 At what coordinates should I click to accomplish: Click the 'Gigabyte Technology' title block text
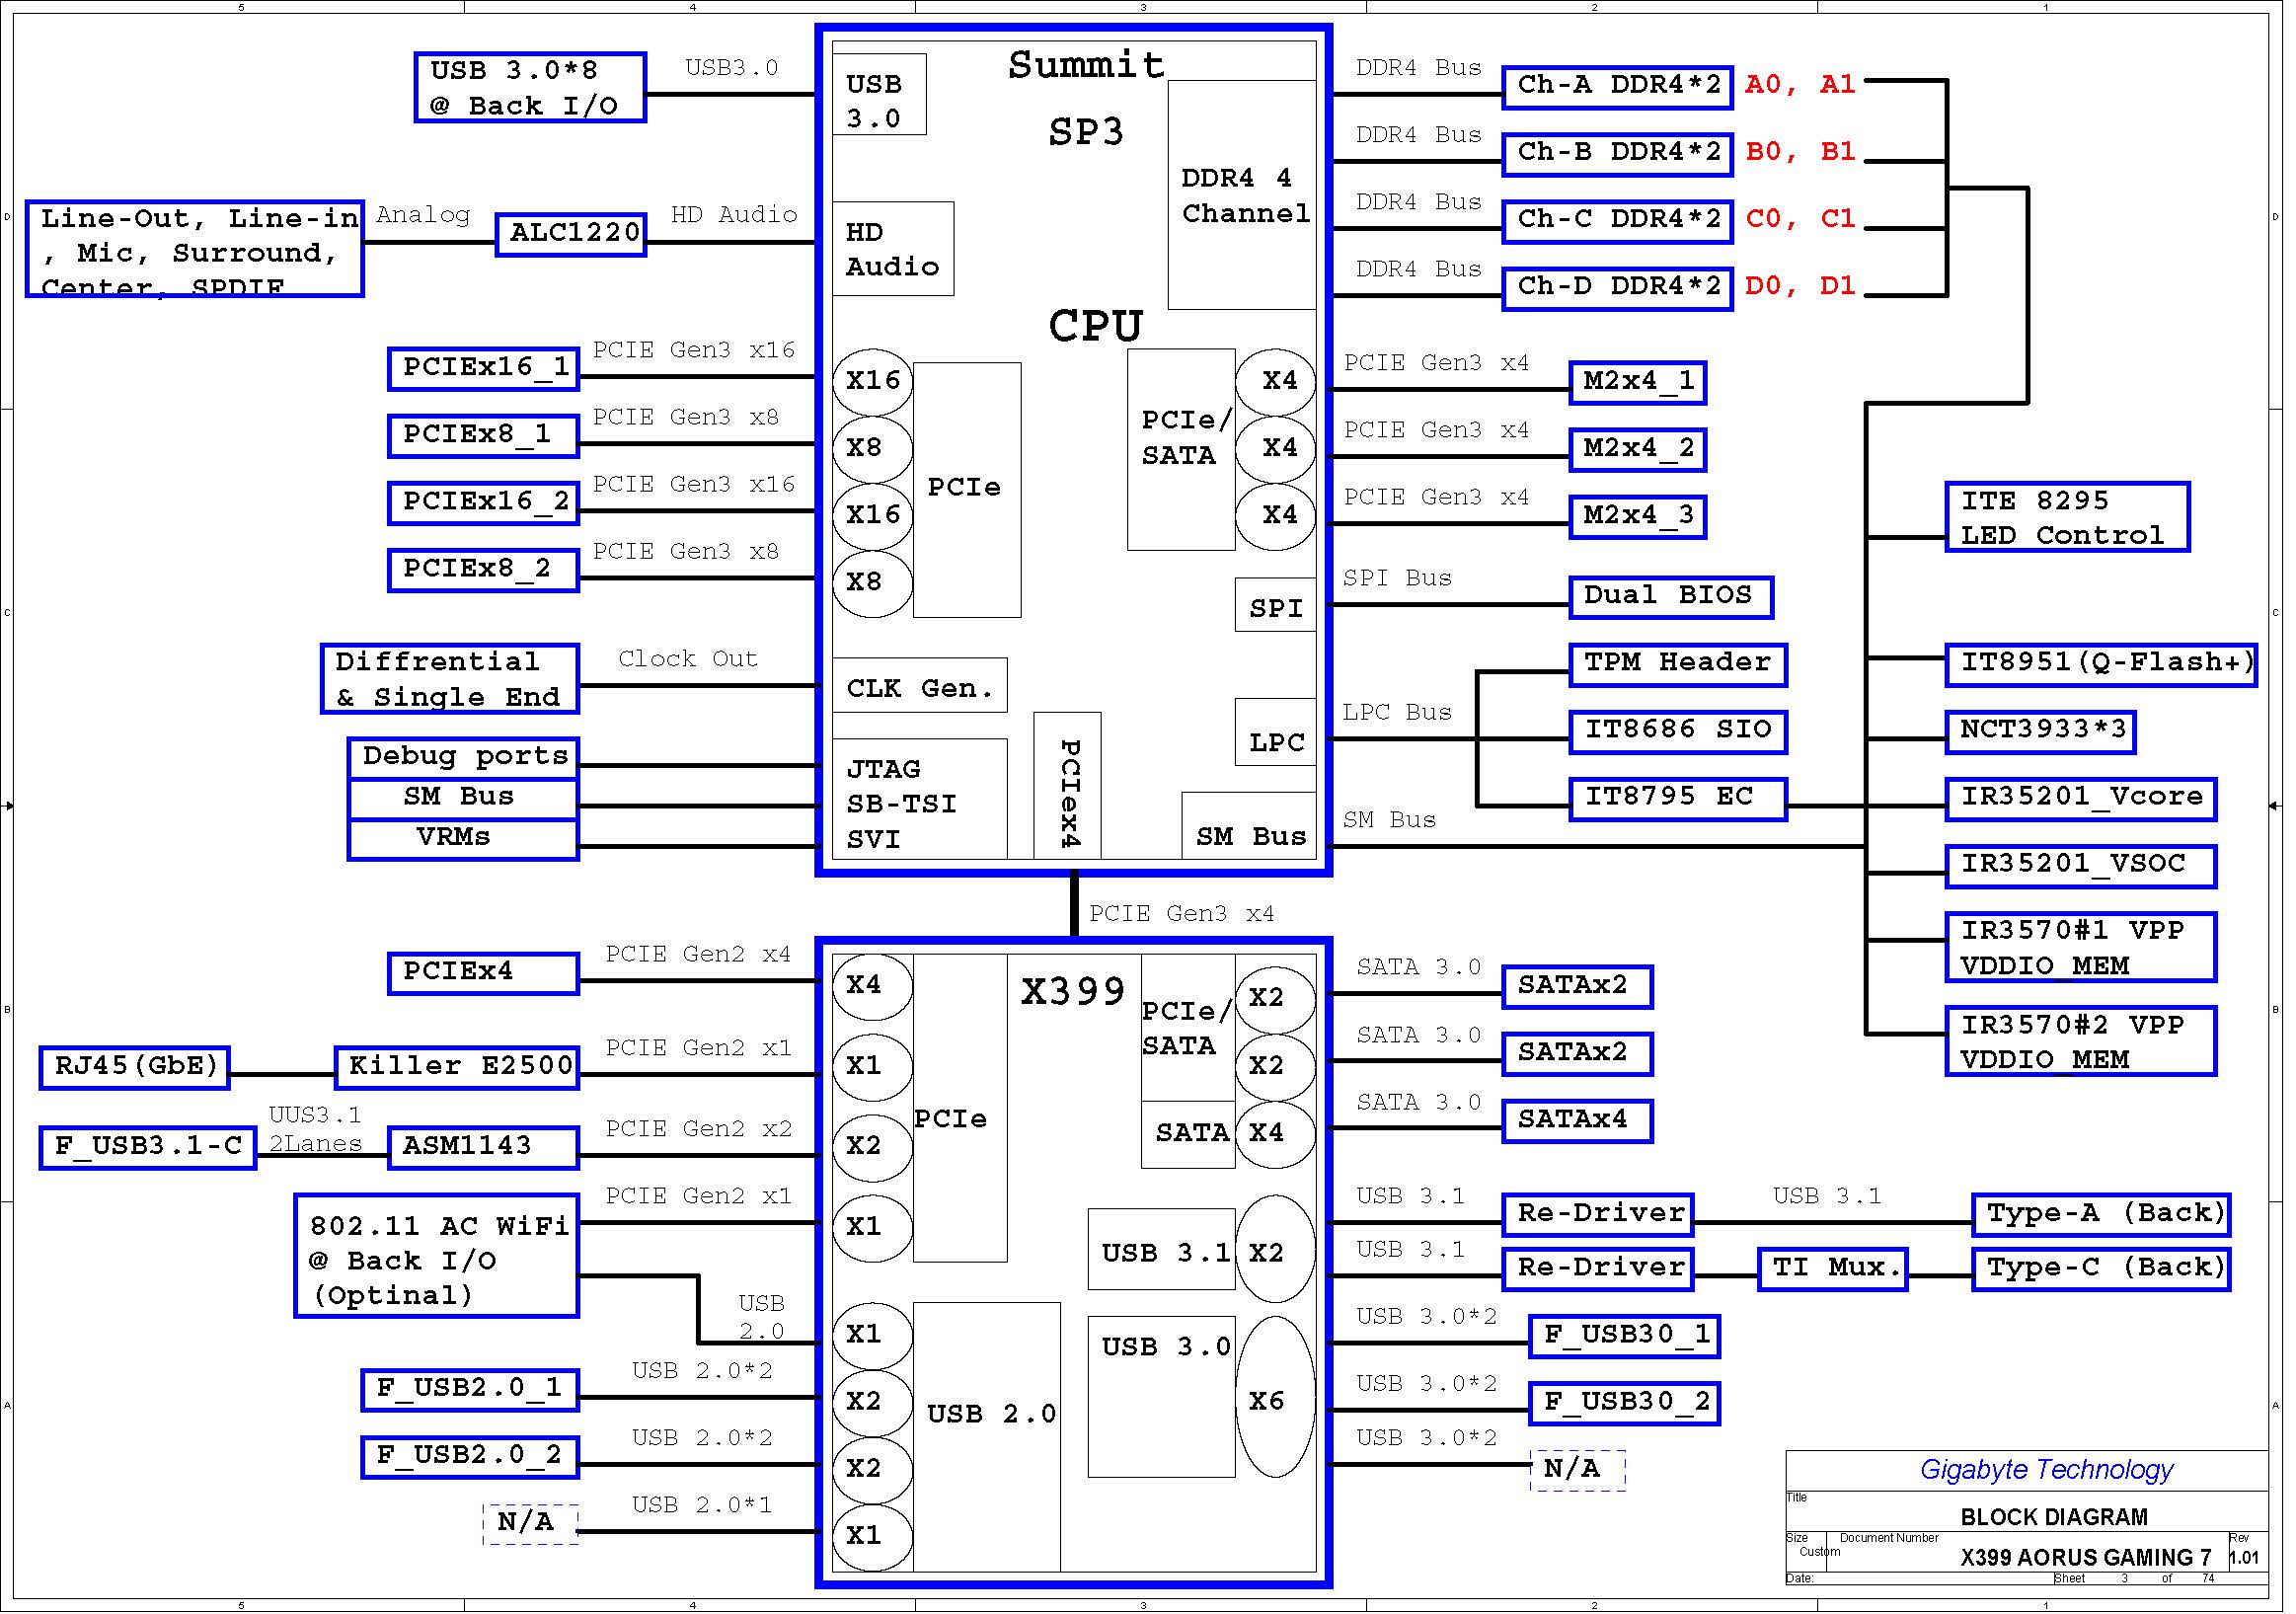[x=2047, y=1471]
